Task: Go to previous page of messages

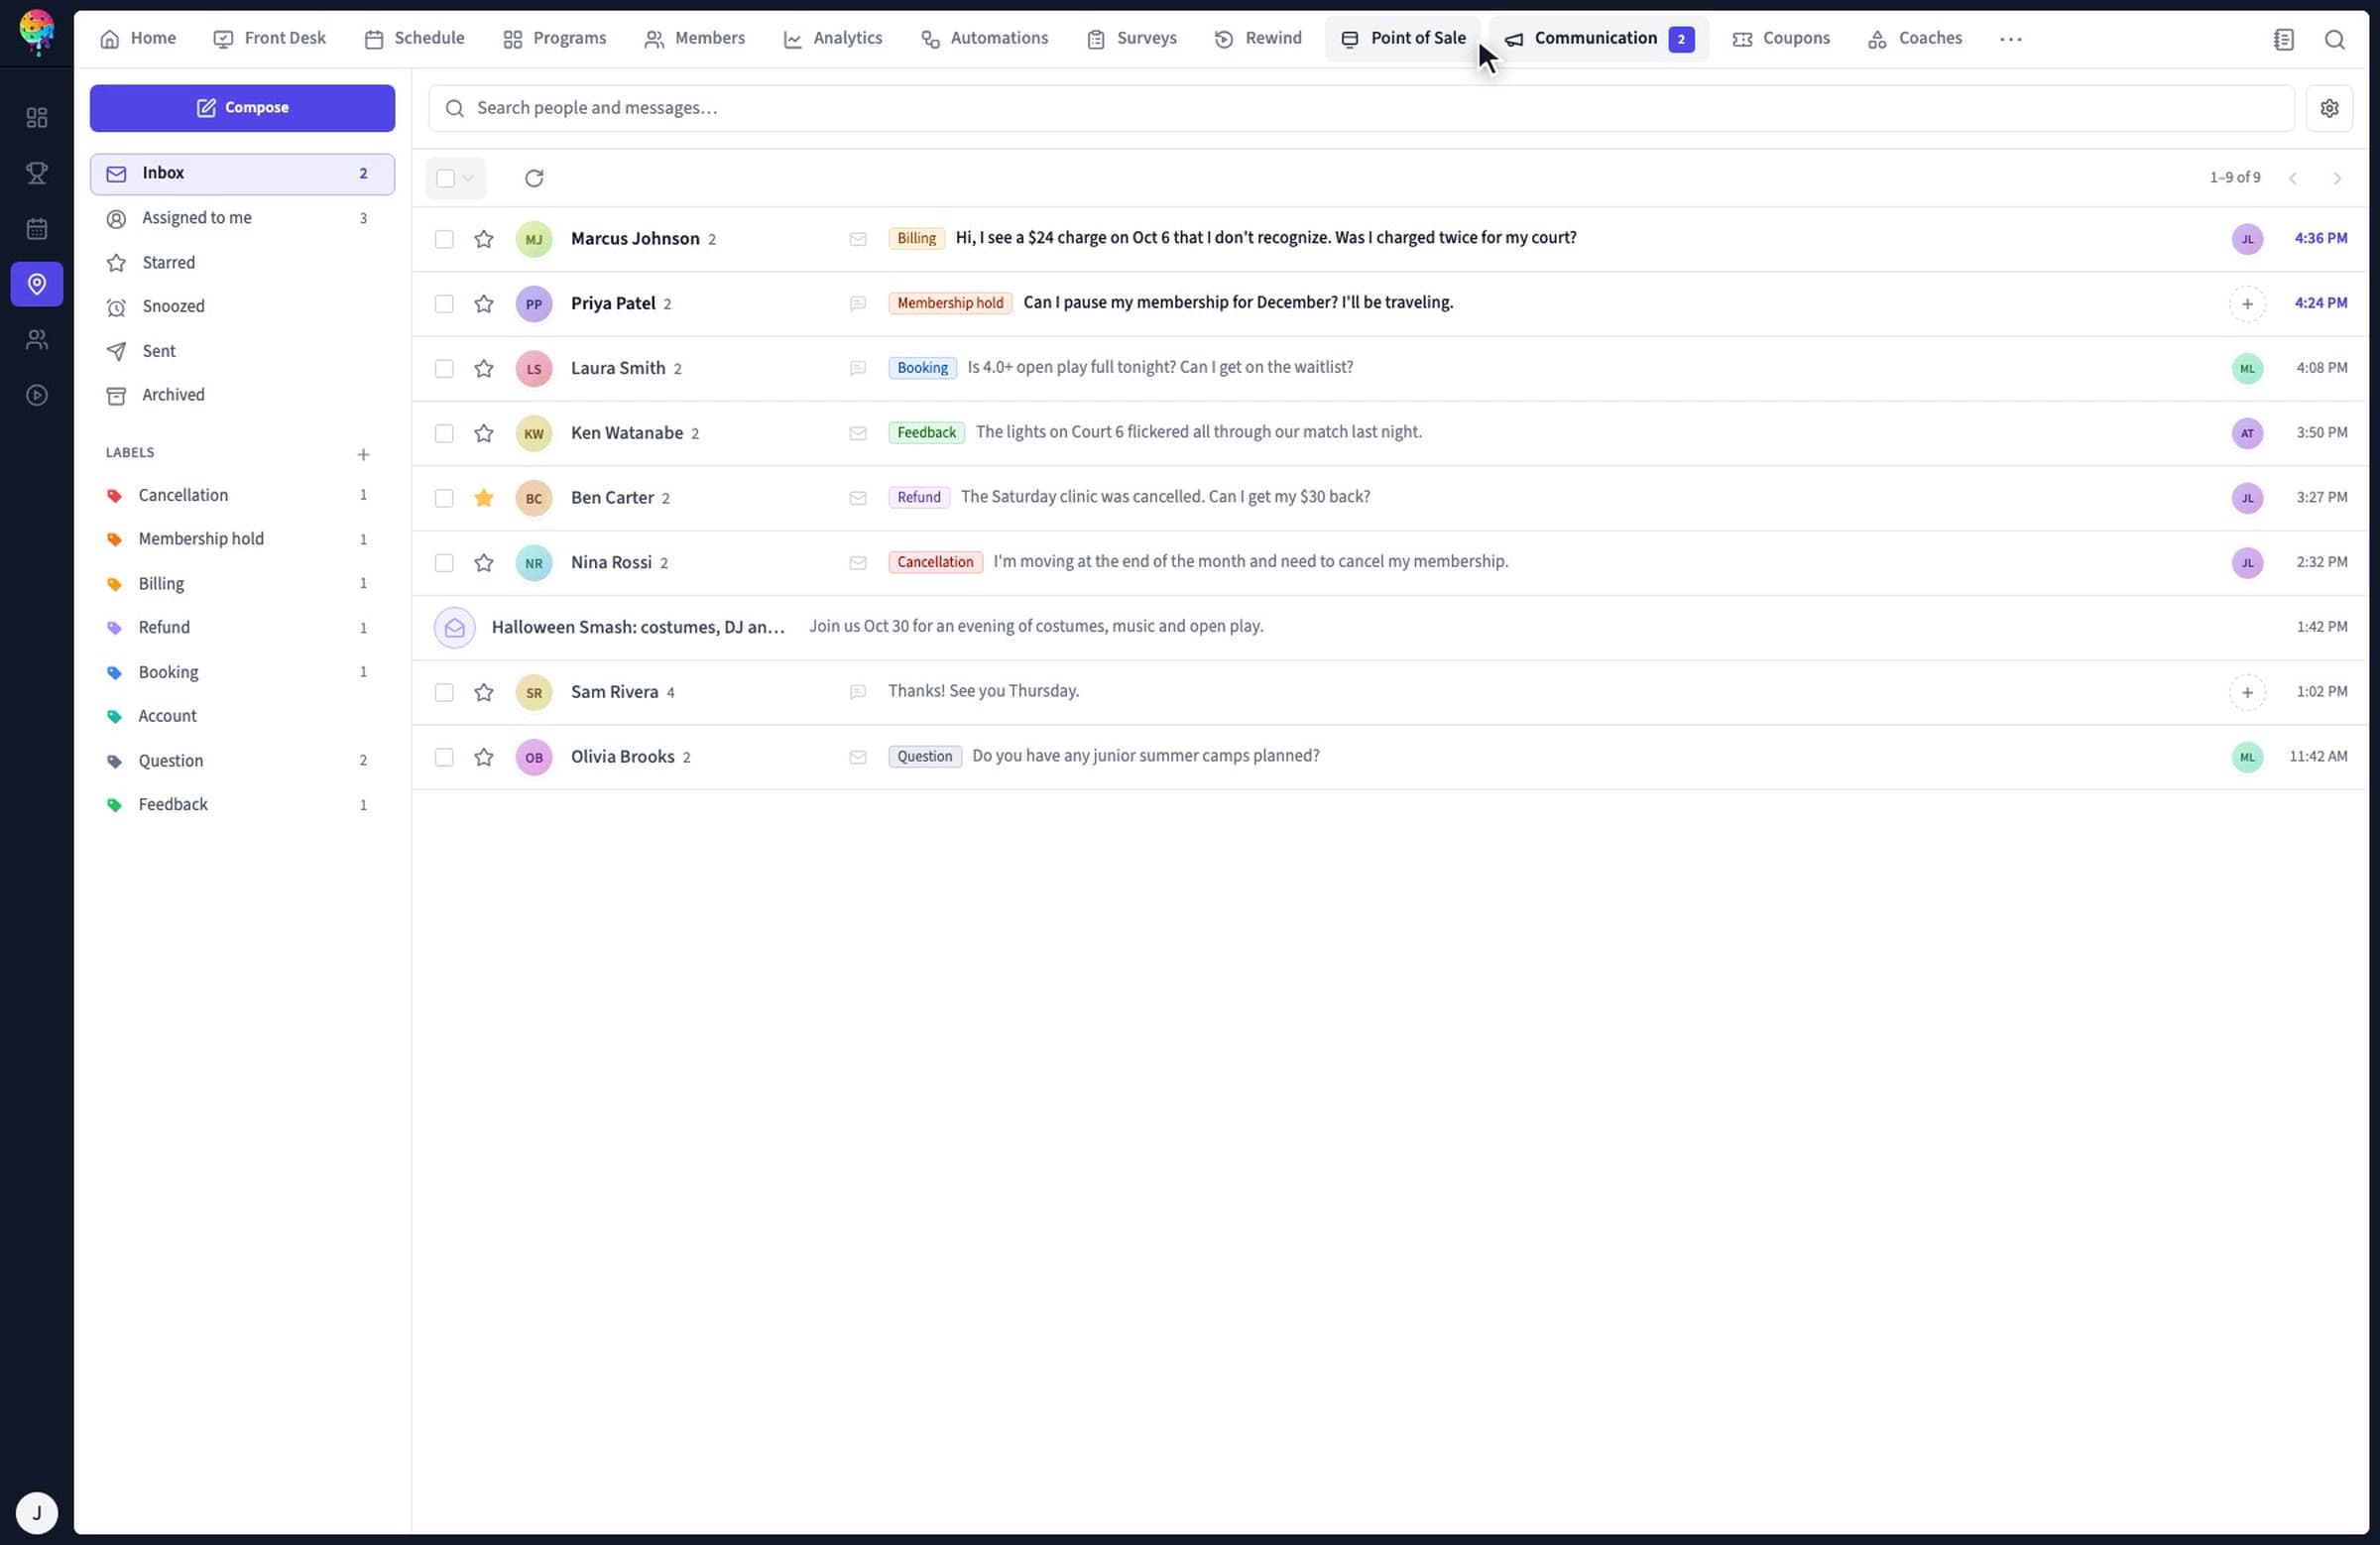Action: click(2293, 178)
